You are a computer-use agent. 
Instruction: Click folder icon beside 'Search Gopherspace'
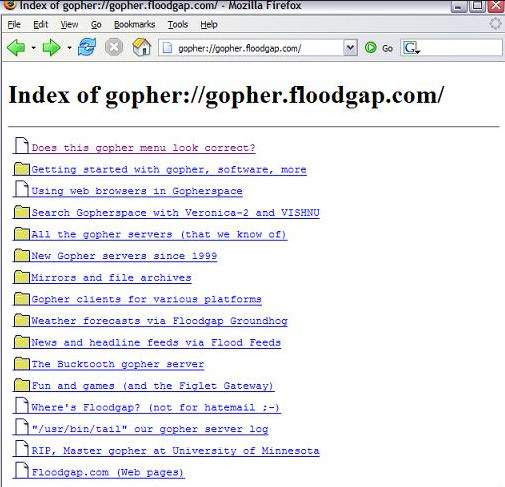point(22,212)
